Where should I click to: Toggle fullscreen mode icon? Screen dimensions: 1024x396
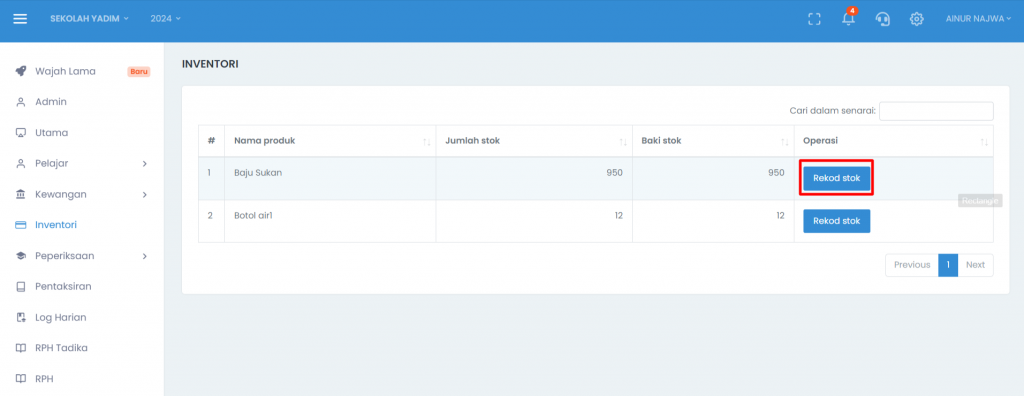pyautogui.click(x=814, y=19)
